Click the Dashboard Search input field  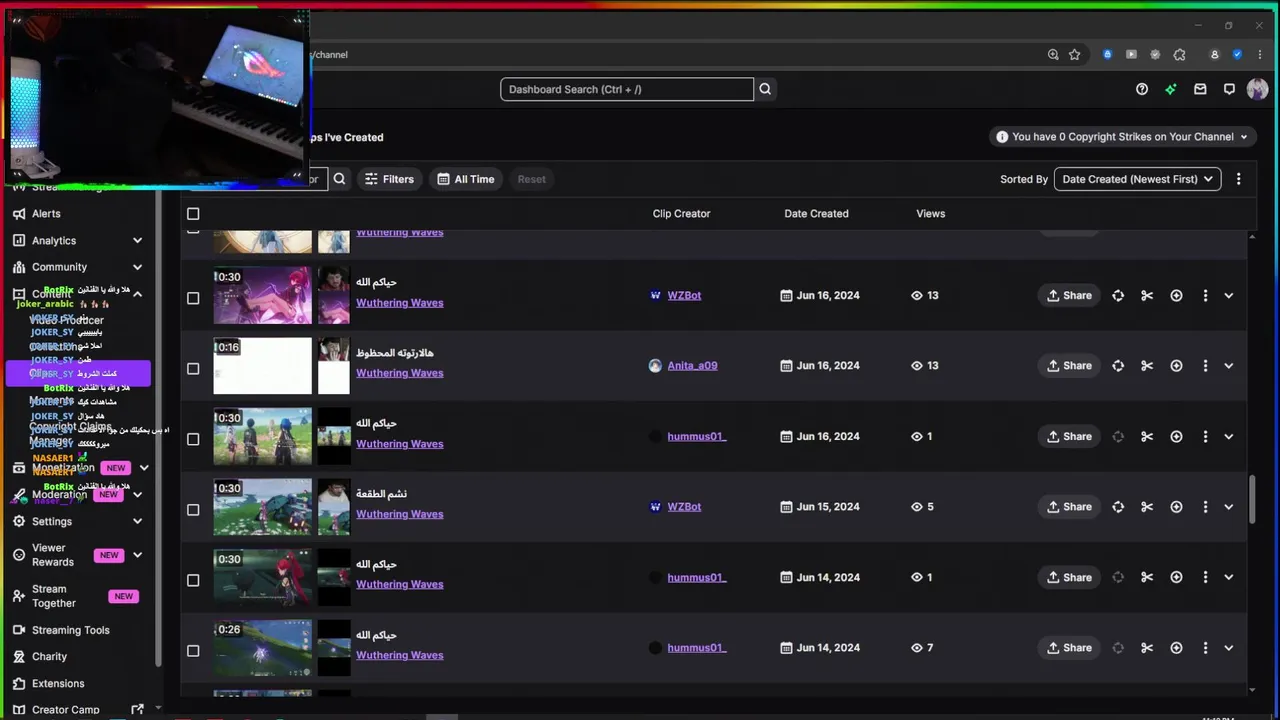(627, 89)
